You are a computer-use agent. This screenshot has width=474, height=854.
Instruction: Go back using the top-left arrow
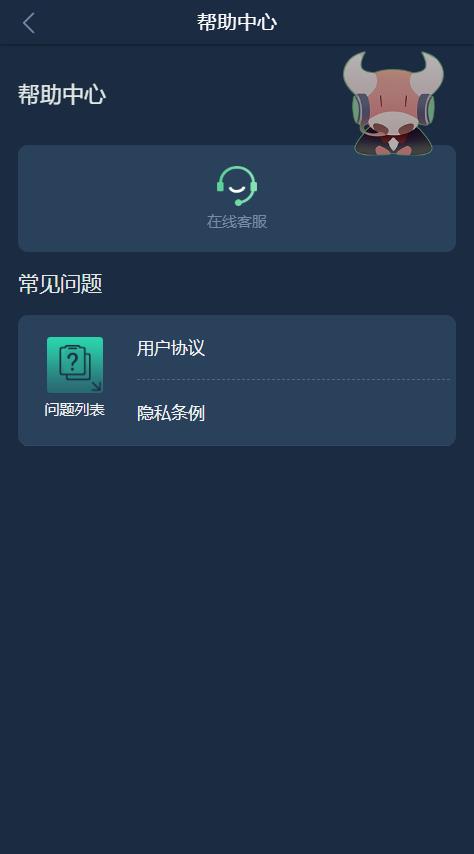tap(29, 23)
